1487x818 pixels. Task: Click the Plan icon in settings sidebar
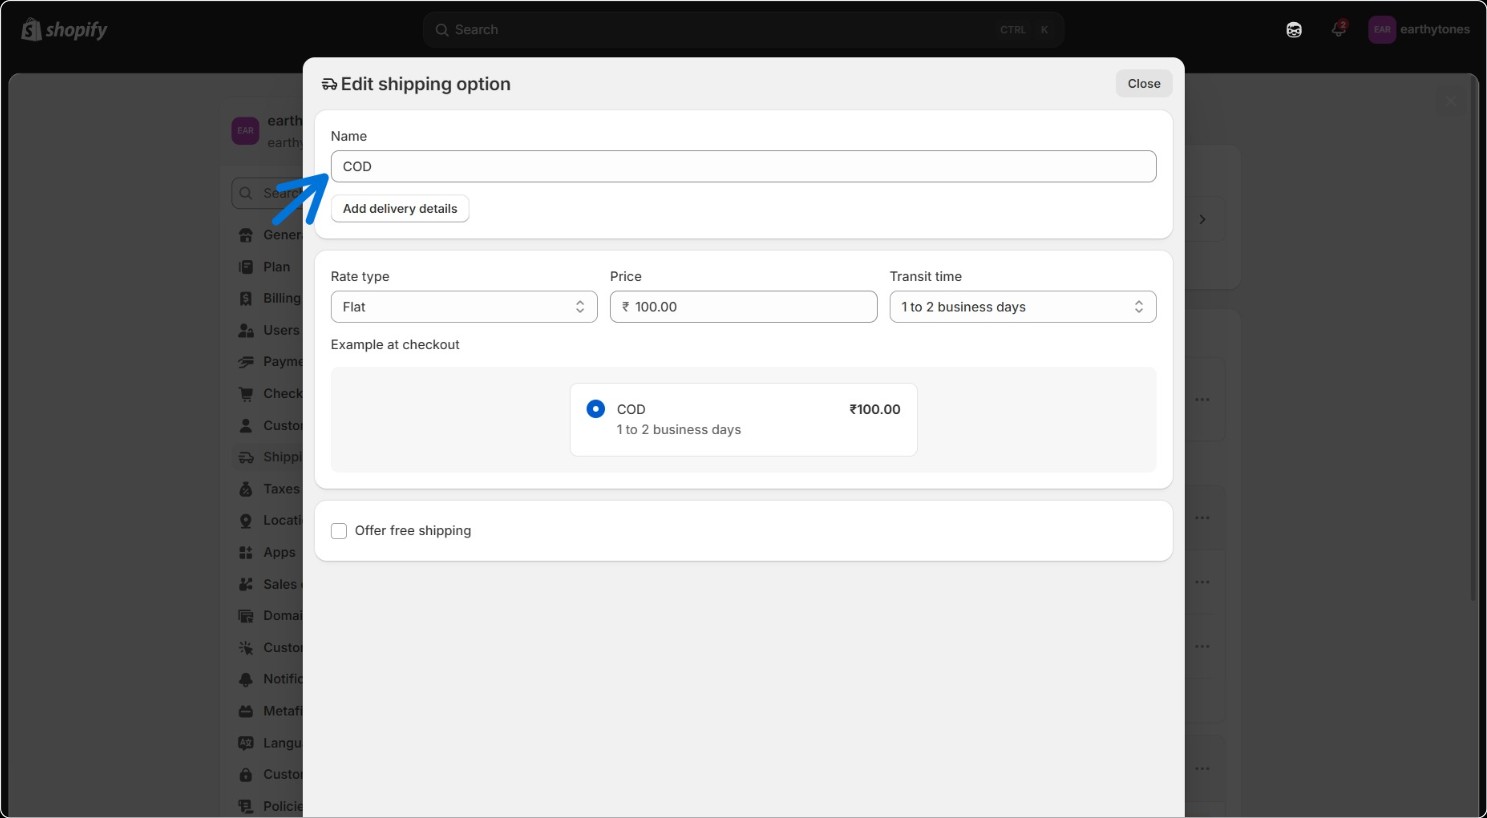pos(246,267)
